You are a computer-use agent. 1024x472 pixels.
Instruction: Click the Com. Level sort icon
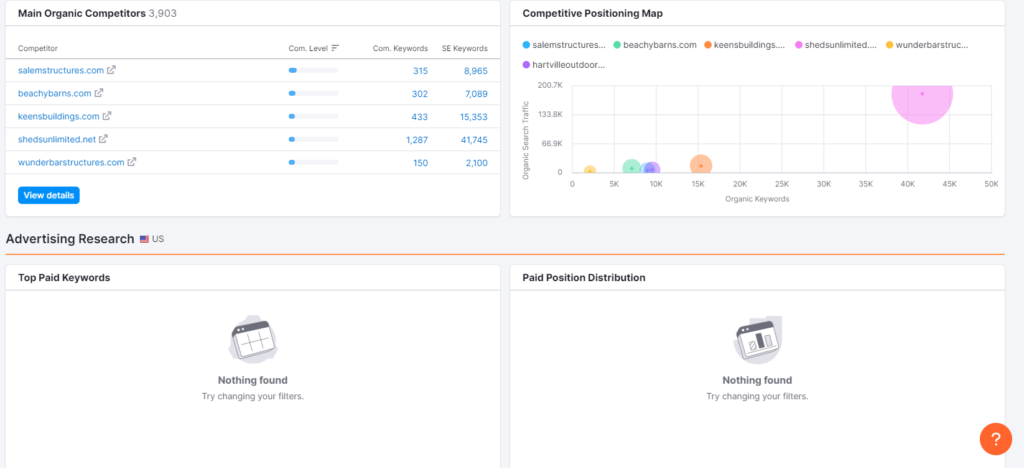[335, 48]
